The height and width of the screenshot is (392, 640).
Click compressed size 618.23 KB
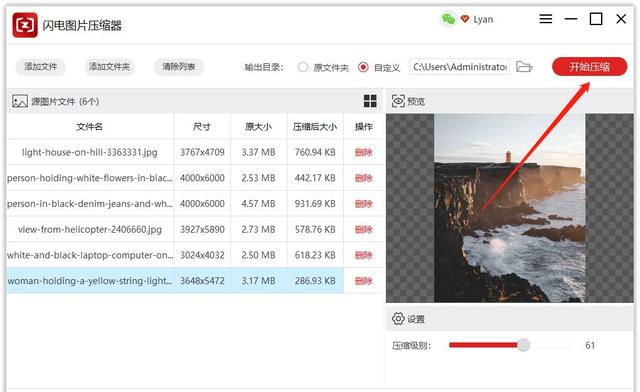click(315, 255)
